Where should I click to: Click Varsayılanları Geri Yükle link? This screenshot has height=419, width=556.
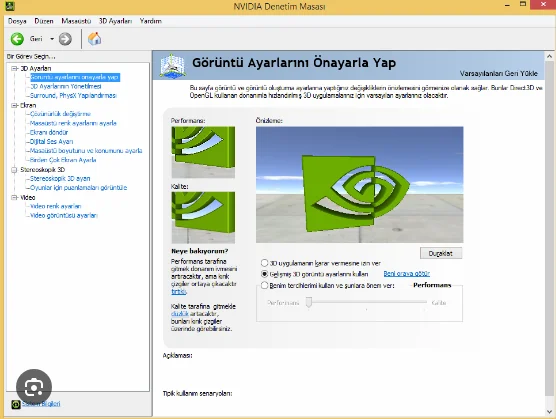pyautogui.click(x=499, y=73)
